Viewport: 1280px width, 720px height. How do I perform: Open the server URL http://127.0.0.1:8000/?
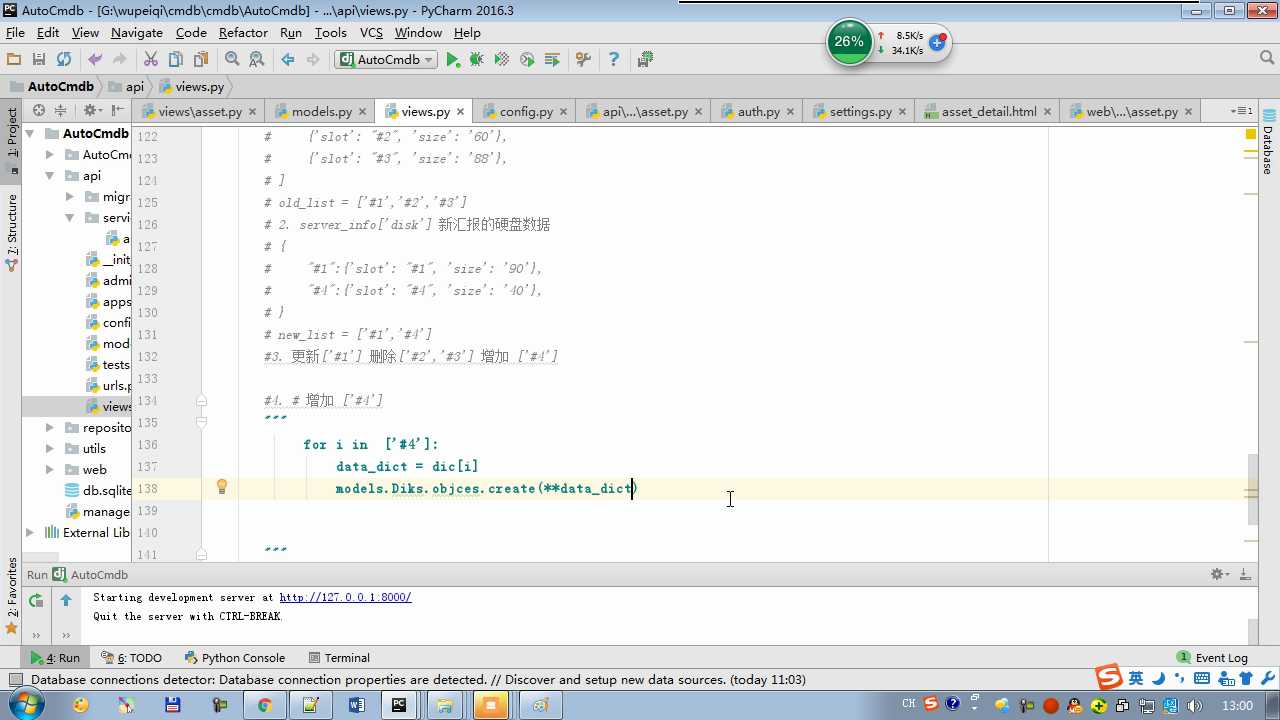pyautogui.click(x=345, y=597)
